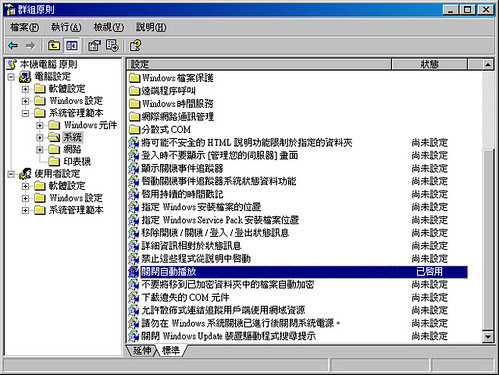Expand the Windows 元件 node
The image size is (499, 375).
click(40, 125)
